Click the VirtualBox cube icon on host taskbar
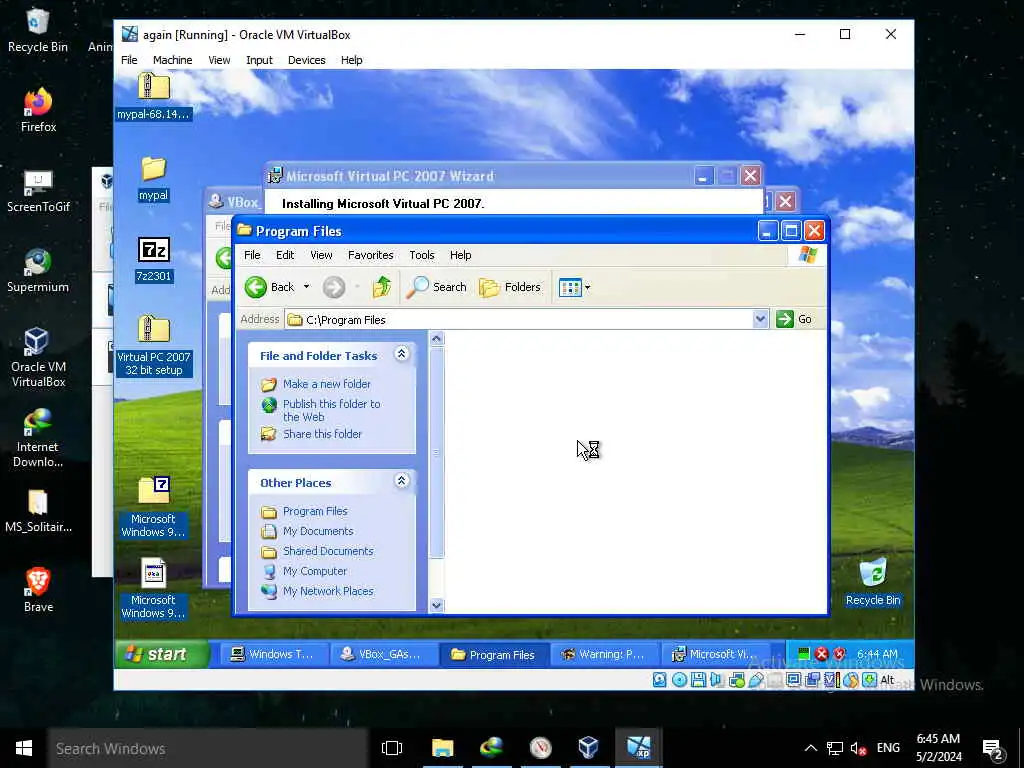Image resolution: width=1024 pixels, height=768 pixels. [x=588, y=748]
